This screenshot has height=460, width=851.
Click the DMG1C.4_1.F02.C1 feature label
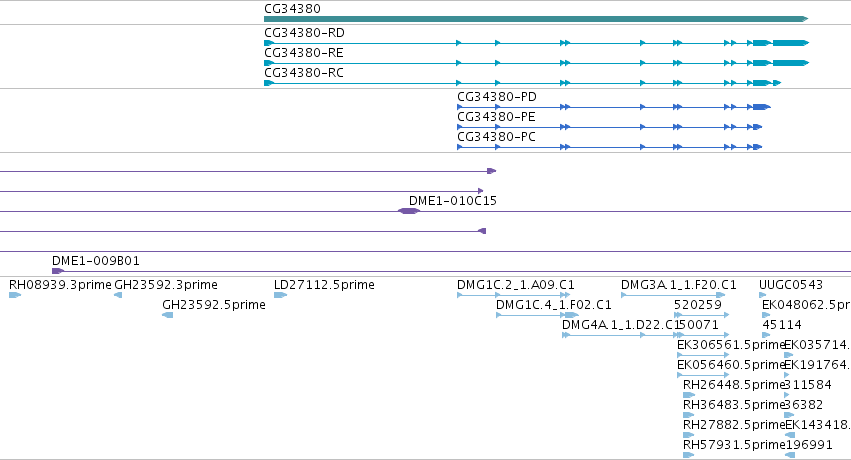pos(554,305)
